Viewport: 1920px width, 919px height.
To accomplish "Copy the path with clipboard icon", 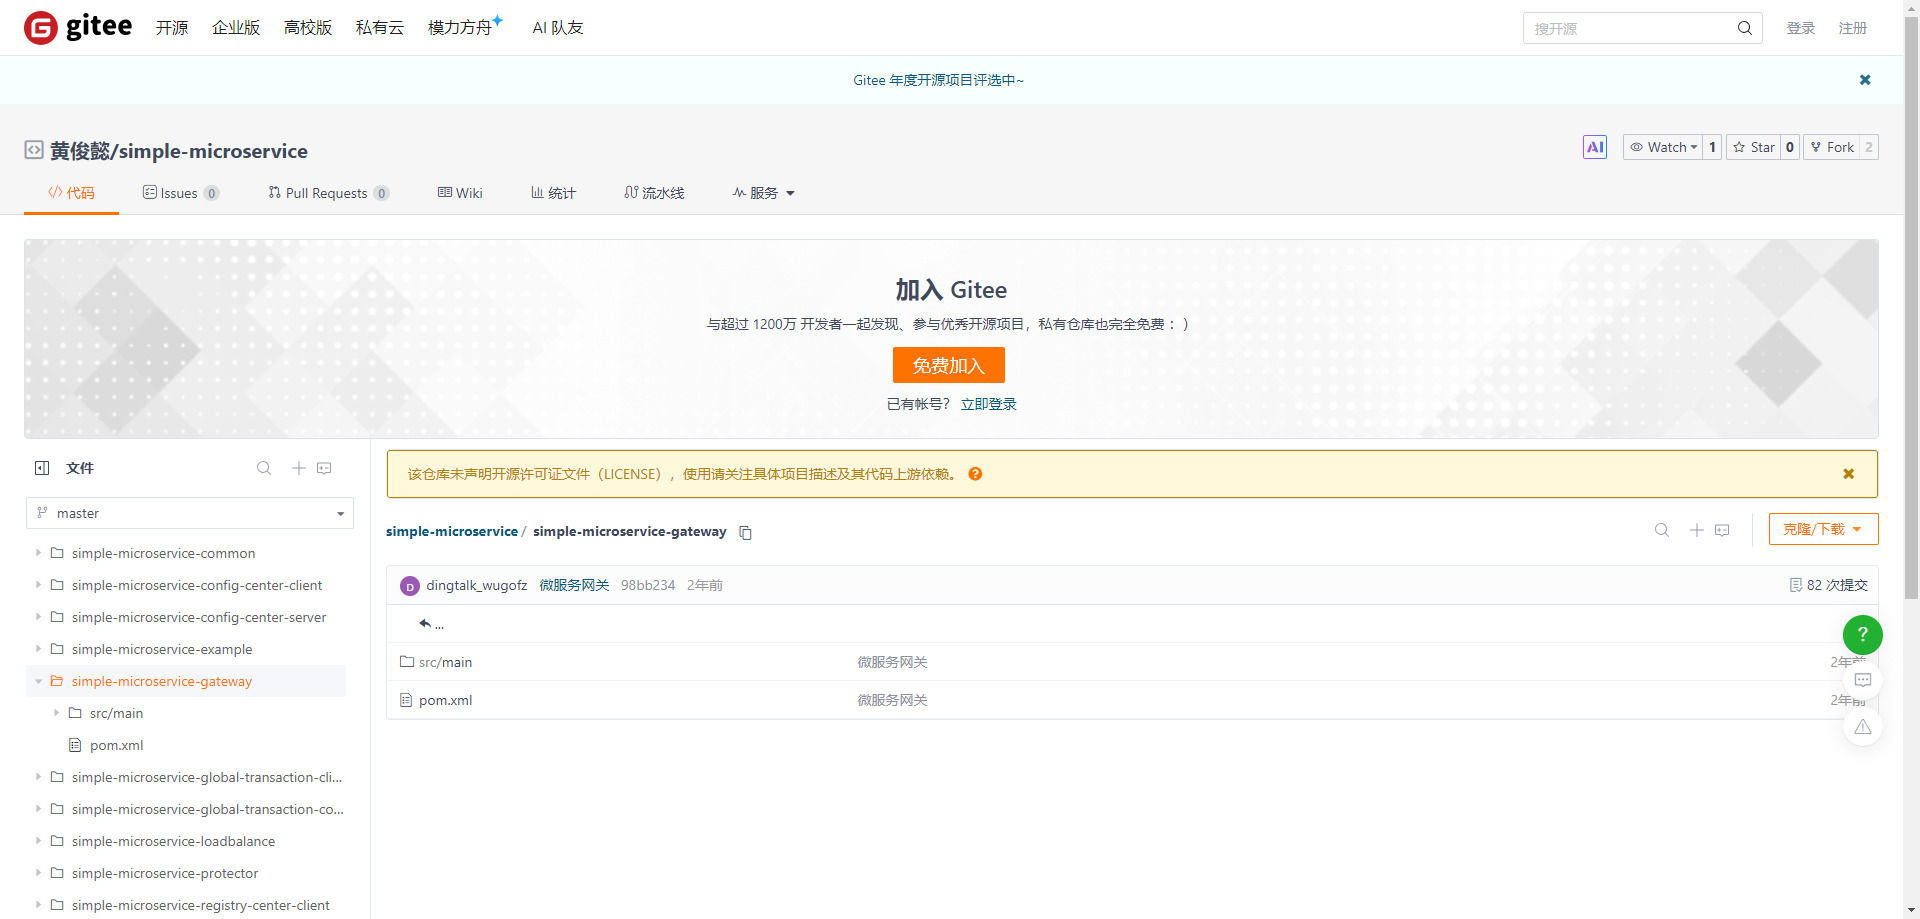I will pos(745,532).
